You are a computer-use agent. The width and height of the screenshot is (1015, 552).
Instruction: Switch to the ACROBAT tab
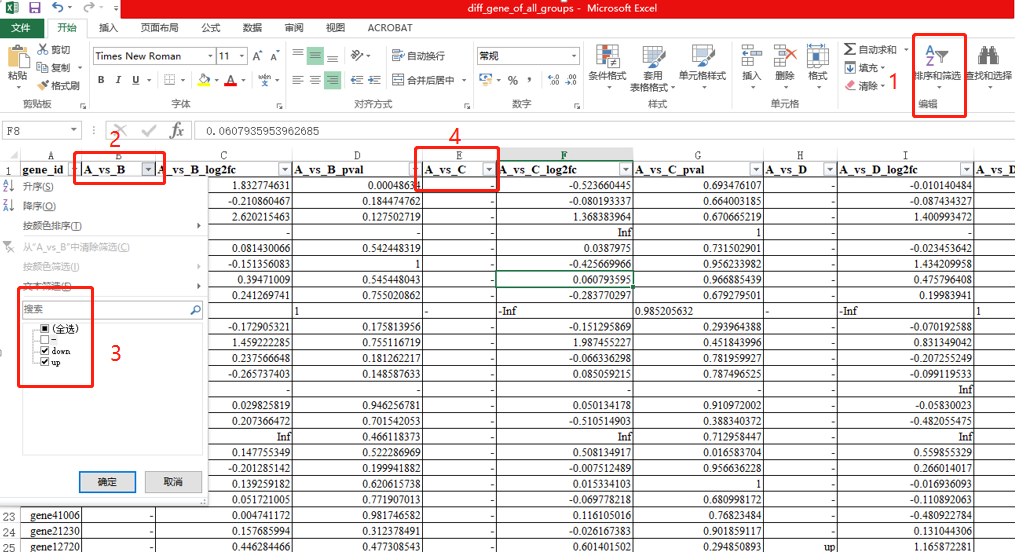(x=390, y=28)
